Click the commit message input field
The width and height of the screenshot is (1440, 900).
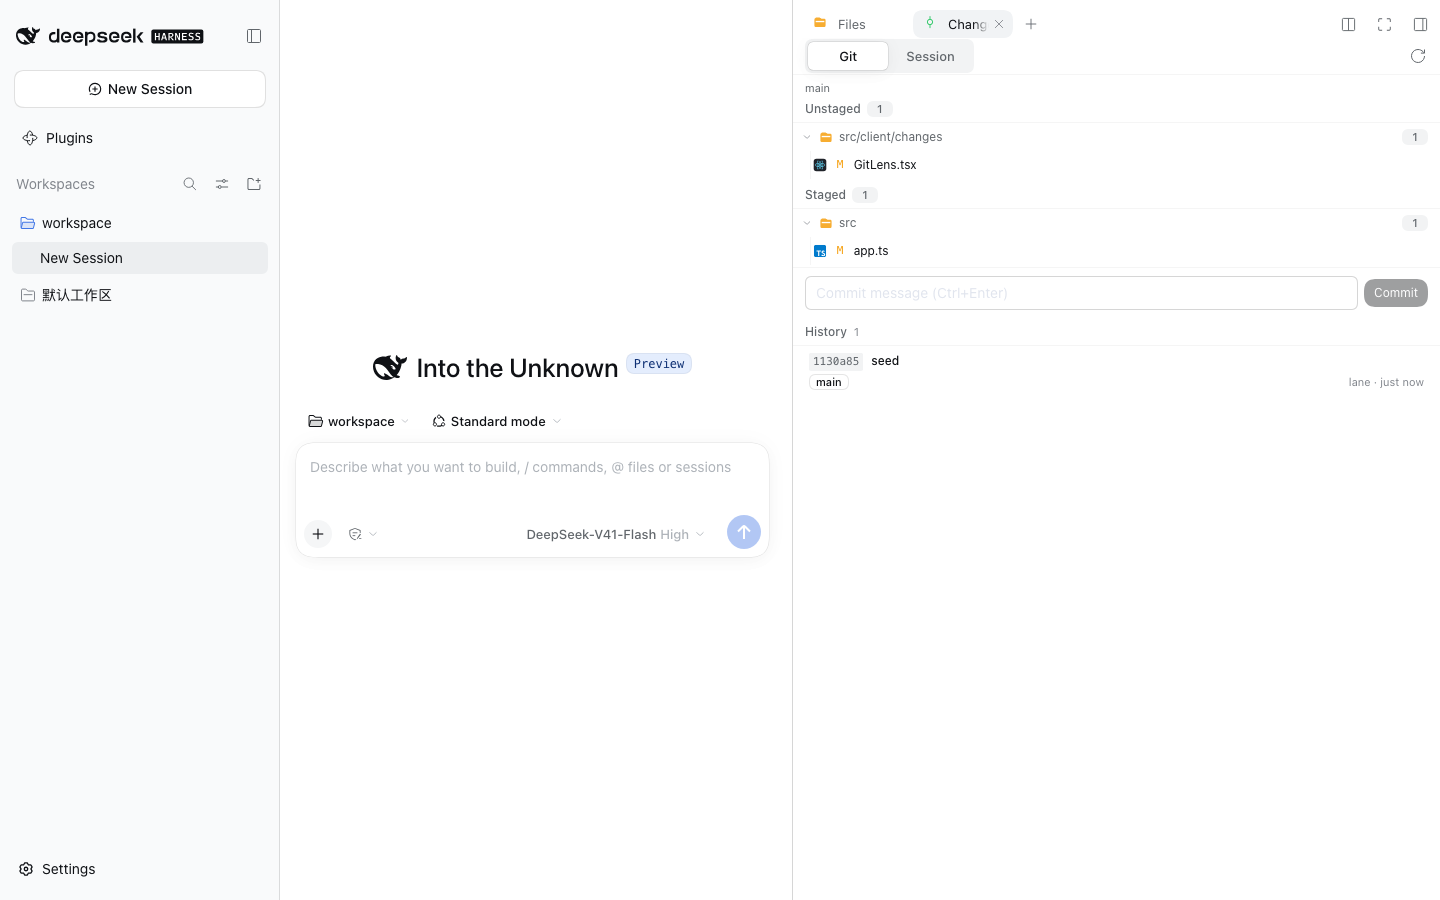pos(1081,293)
